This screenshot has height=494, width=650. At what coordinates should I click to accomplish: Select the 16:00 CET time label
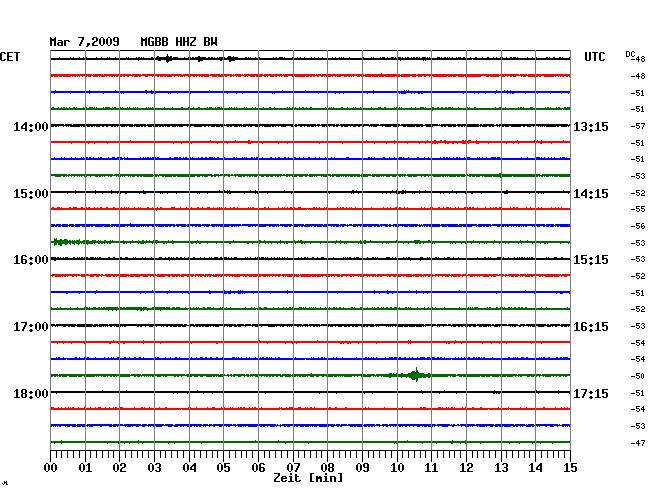coord(31,260)
